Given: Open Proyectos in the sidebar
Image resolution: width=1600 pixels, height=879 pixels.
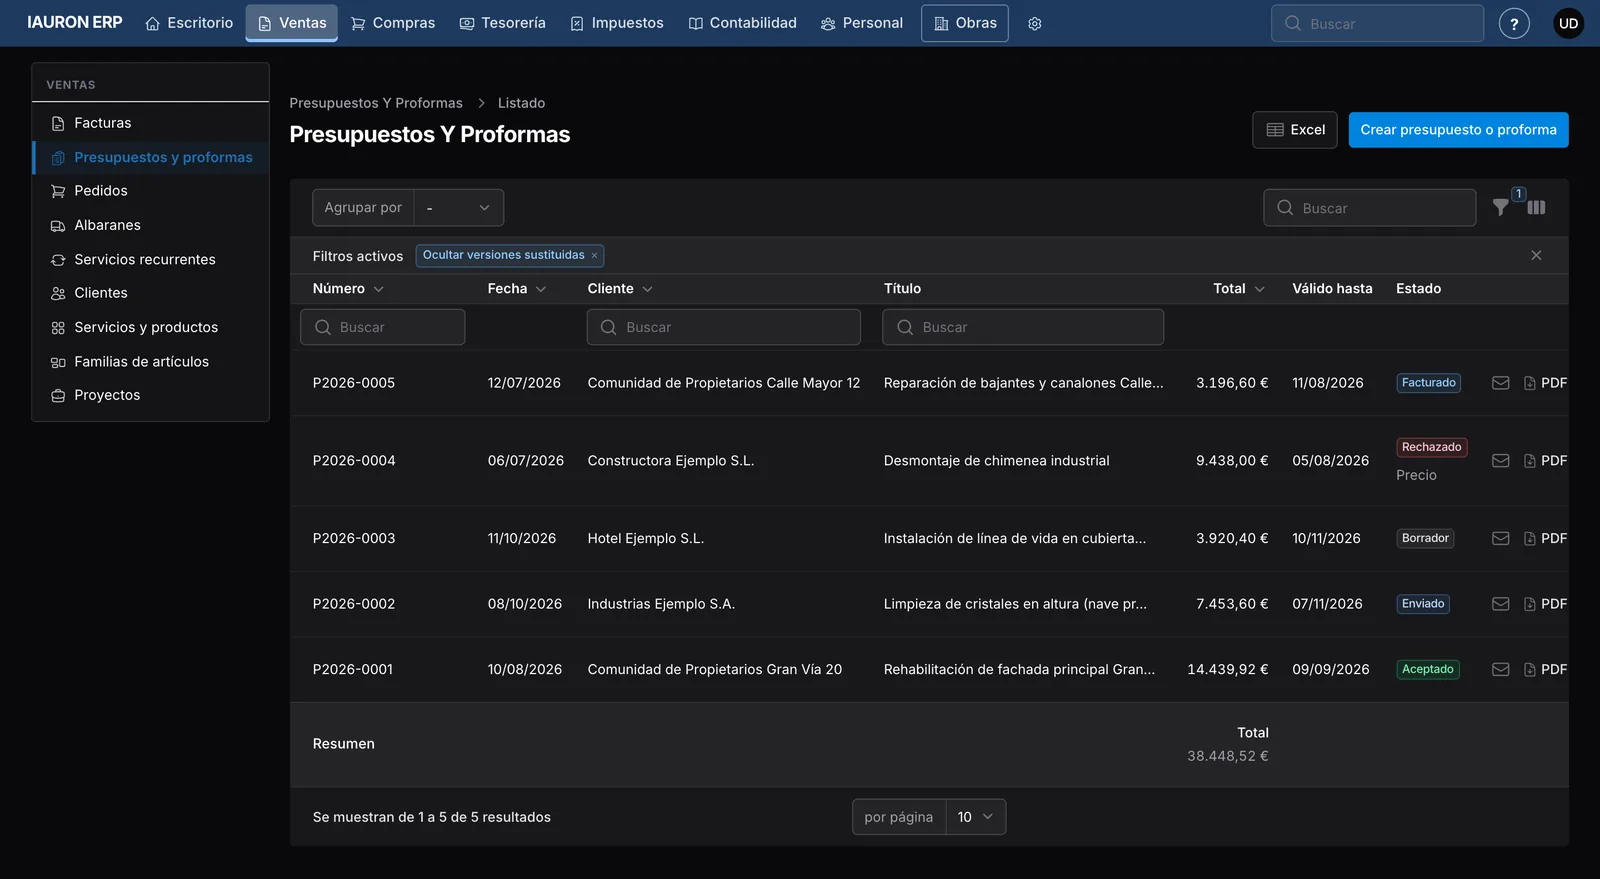Looking at the screenshot, I should click(151, 395).
